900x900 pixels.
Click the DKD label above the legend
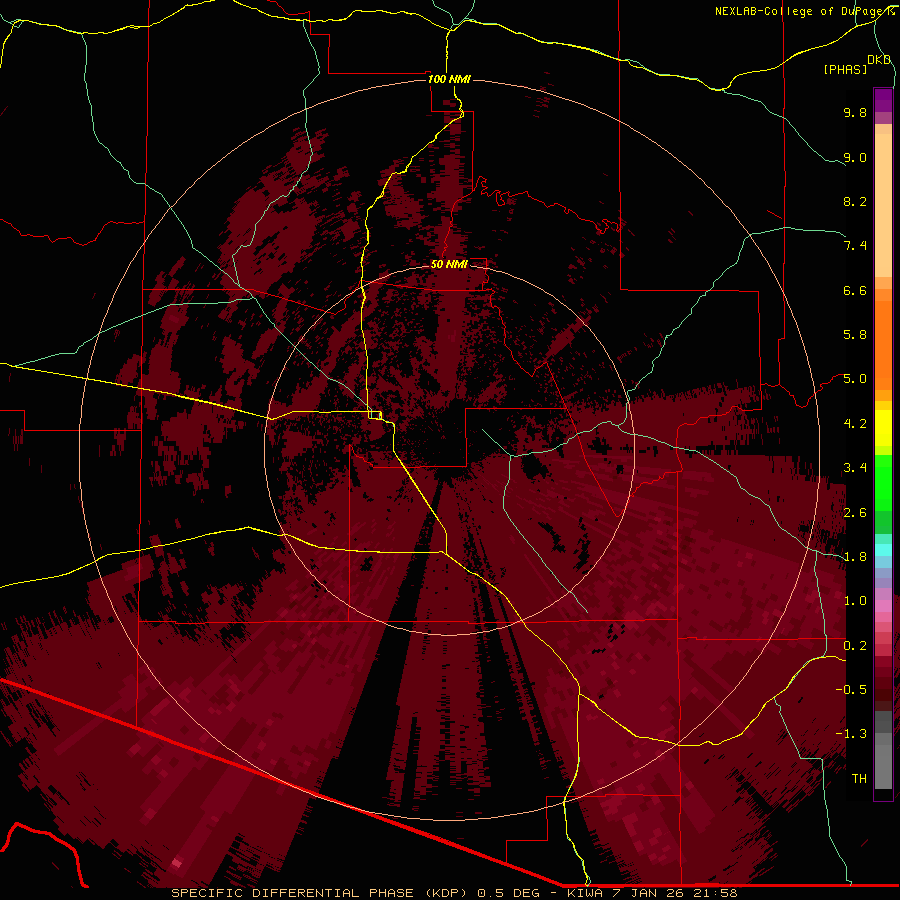[x=879, y=60]
